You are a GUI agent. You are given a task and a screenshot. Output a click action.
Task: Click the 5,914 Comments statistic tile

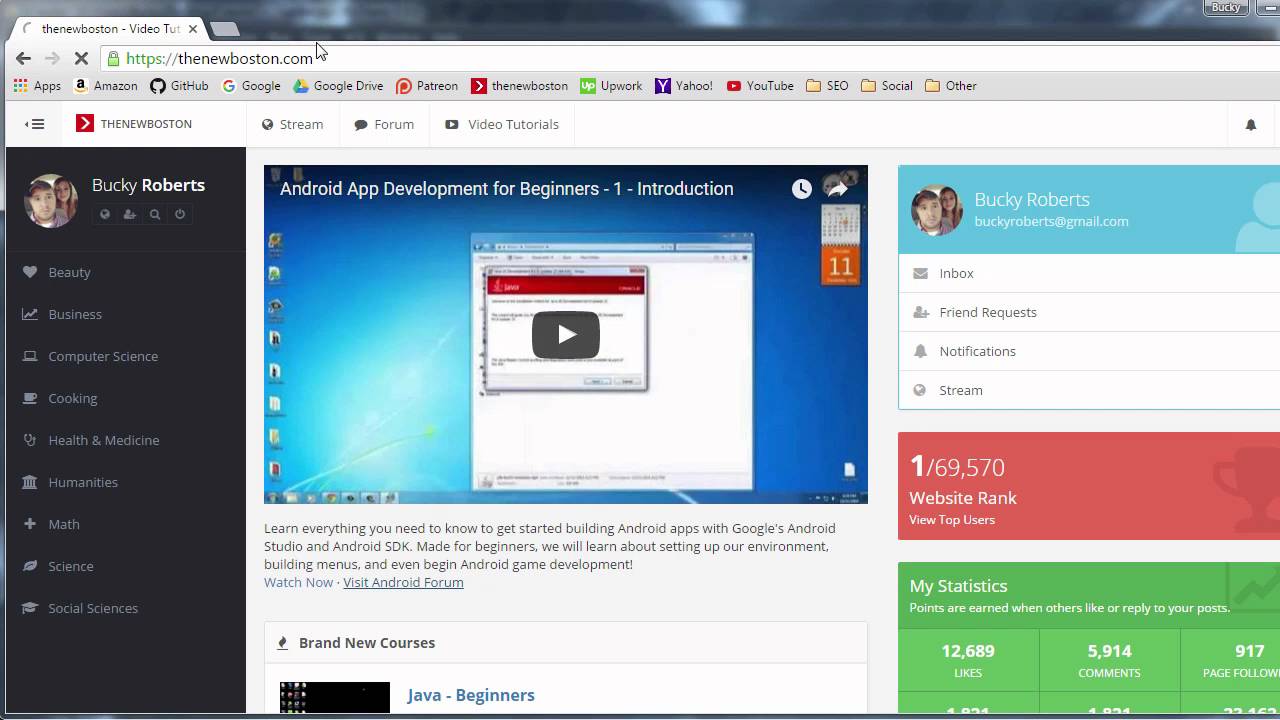1109,660
